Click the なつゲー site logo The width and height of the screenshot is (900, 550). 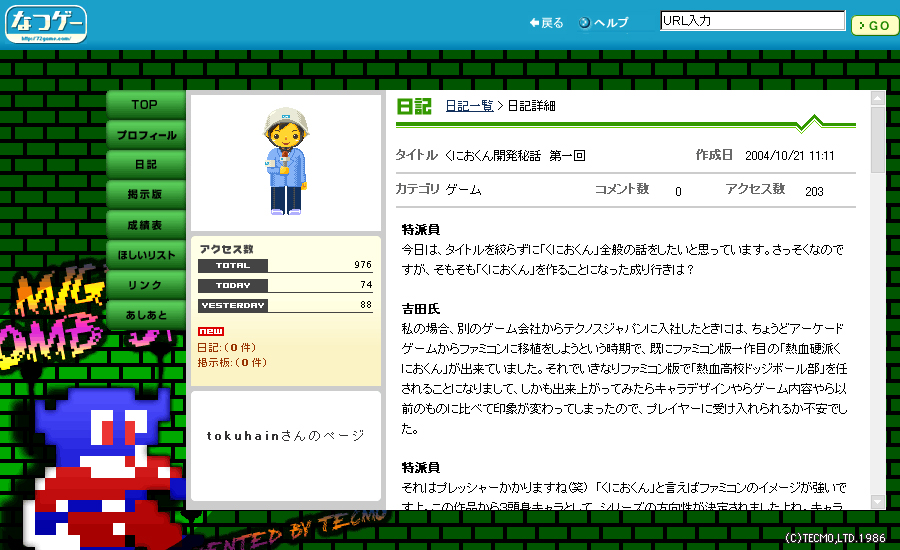(47, 24)
